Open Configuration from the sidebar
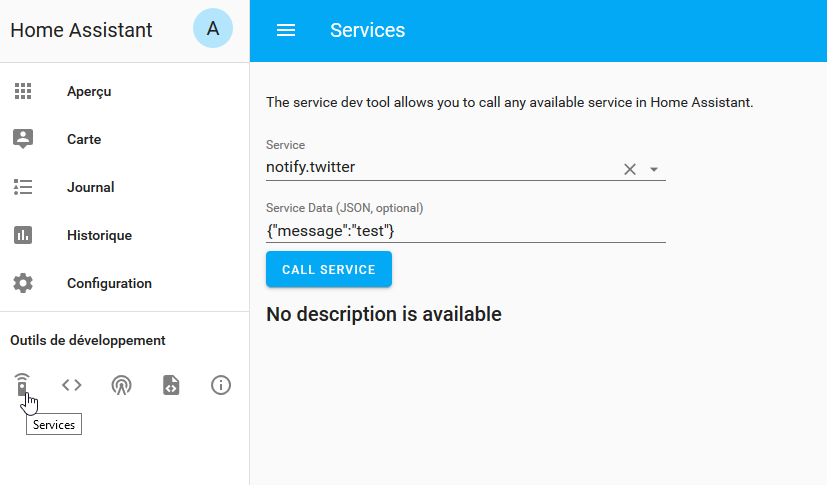This screenshot has height=485, width=827. pos(109,283)
